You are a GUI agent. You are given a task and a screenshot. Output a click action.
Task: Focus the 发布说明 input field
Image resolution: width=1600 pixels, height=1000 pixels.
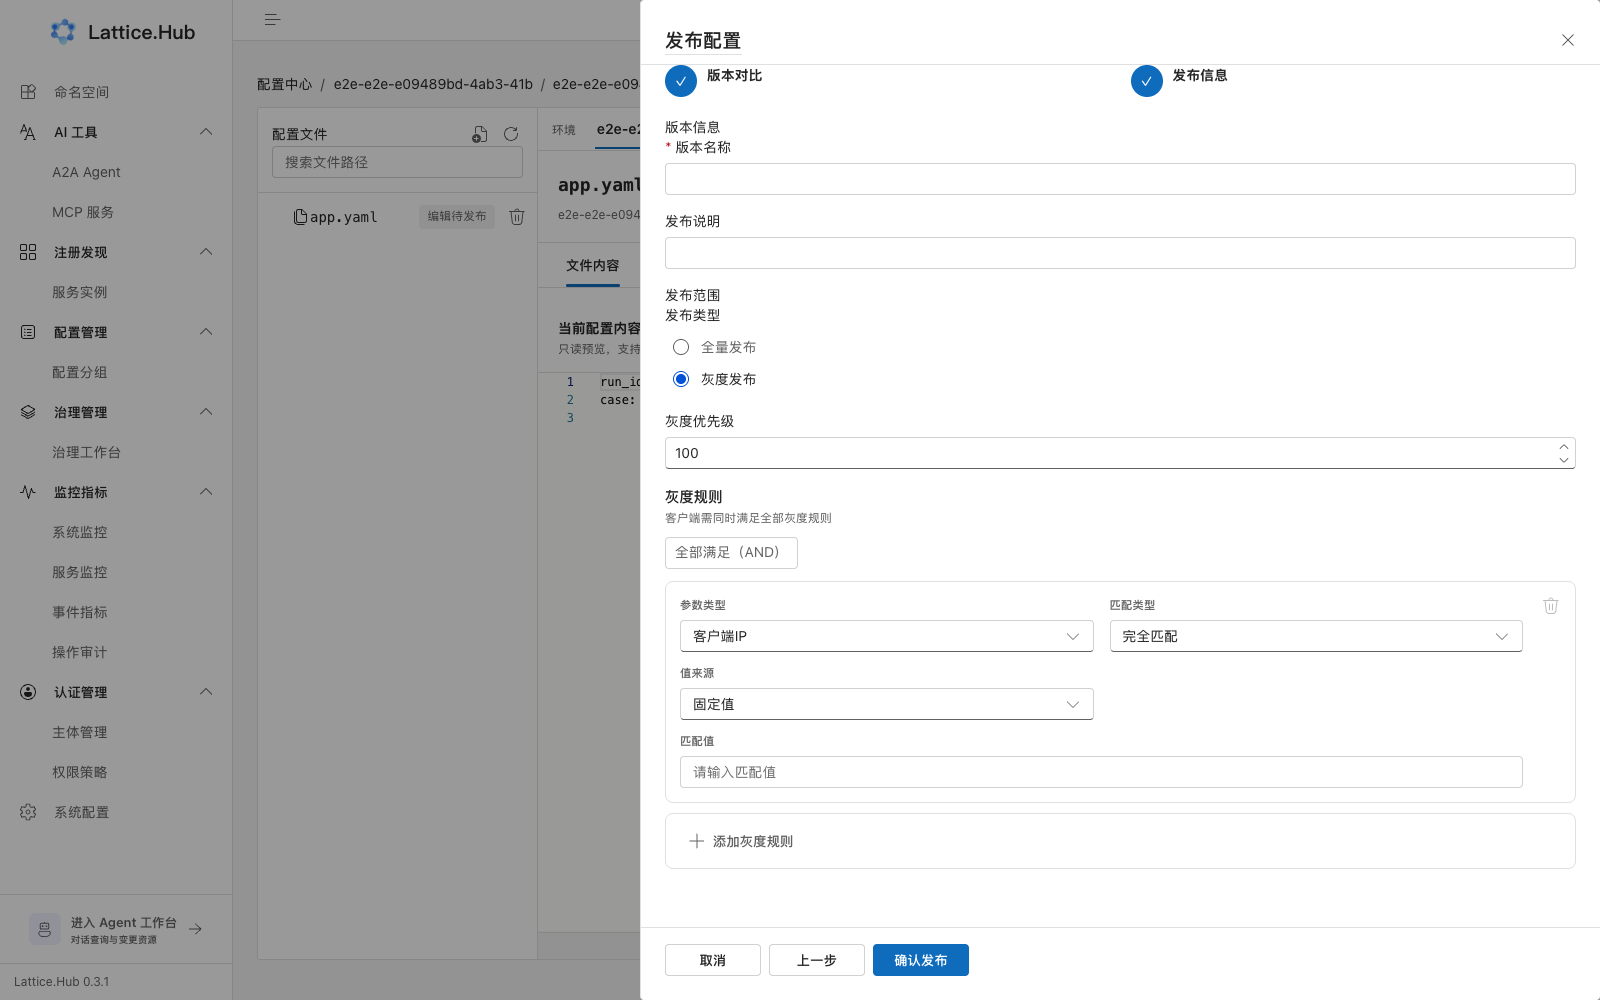click(x=1120, y=253)
